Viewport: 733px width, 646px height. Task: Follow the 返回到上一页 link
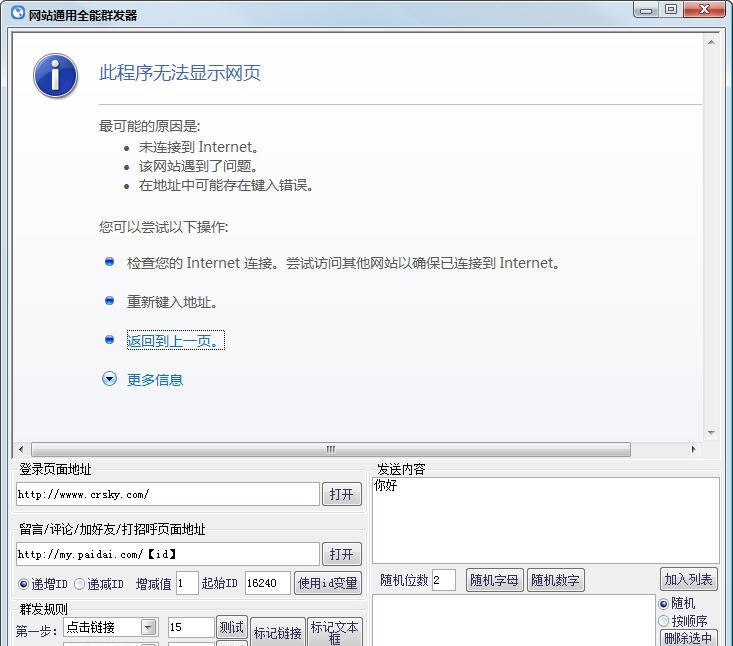point(176,340)
